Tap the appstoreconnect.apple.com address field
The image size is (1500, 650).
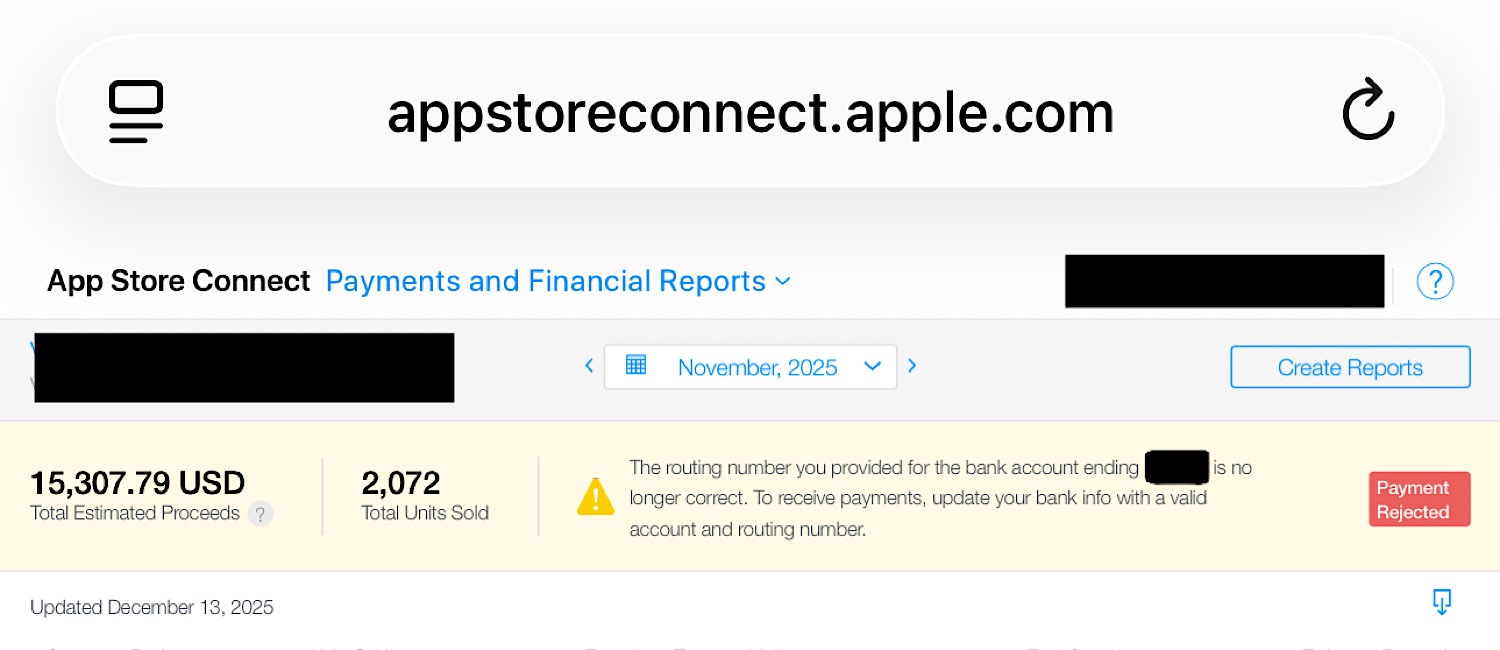point(750,112)
